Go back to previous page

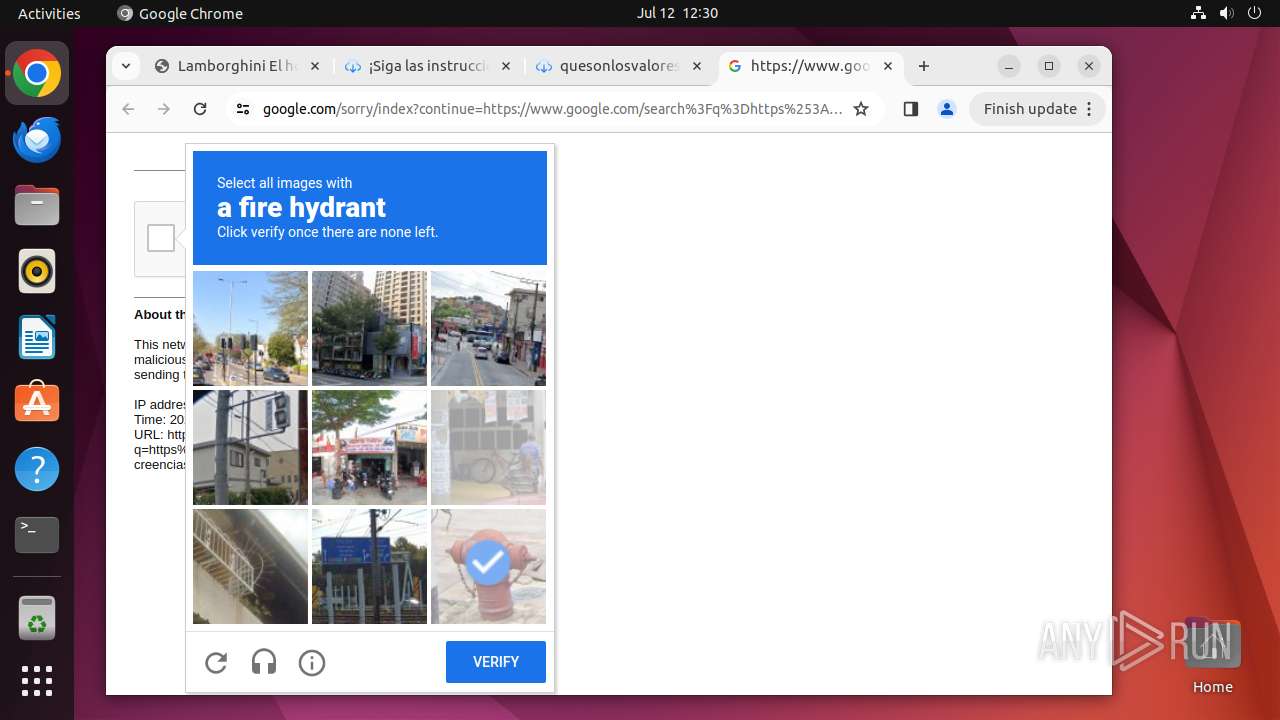tap(128, 109)
